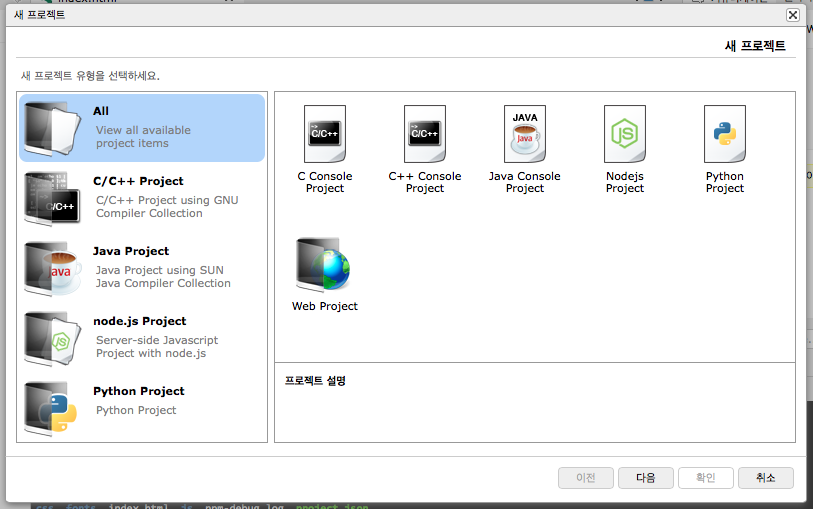Image resolution: width=813 pixels, height=509 pixels.
Task: Choose the Python Project icon in grid
Action: 725,134
